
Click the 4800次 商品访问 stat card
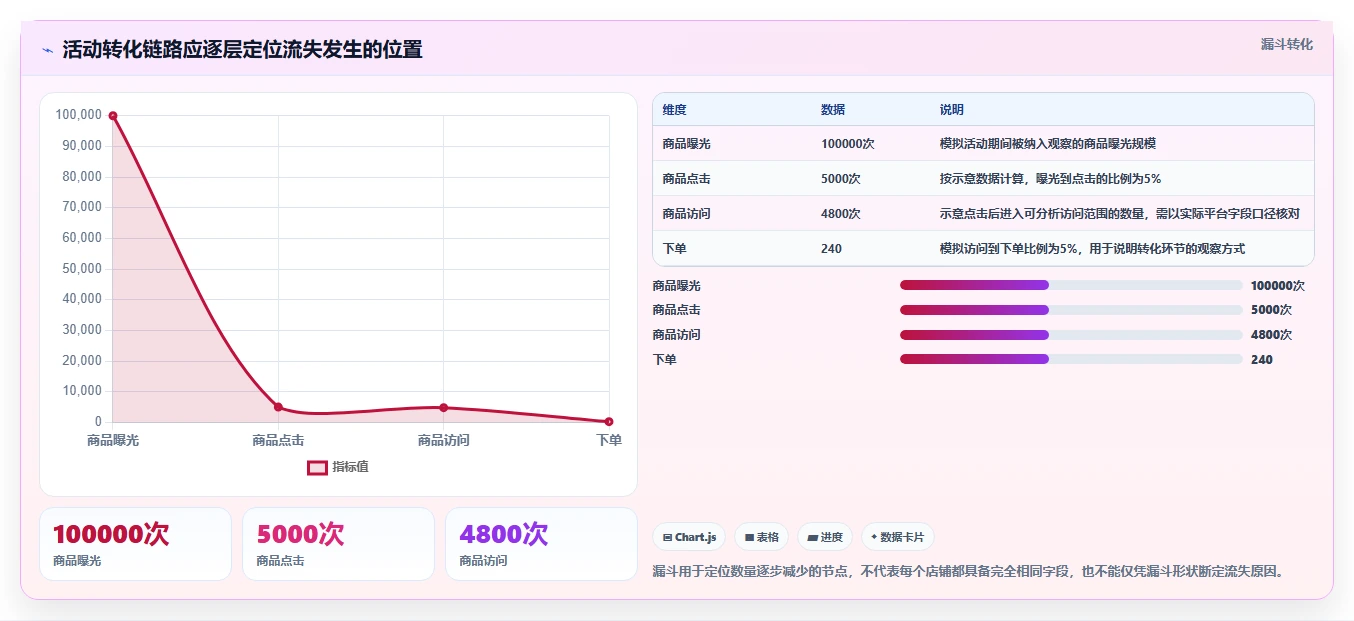pos(541,544)
